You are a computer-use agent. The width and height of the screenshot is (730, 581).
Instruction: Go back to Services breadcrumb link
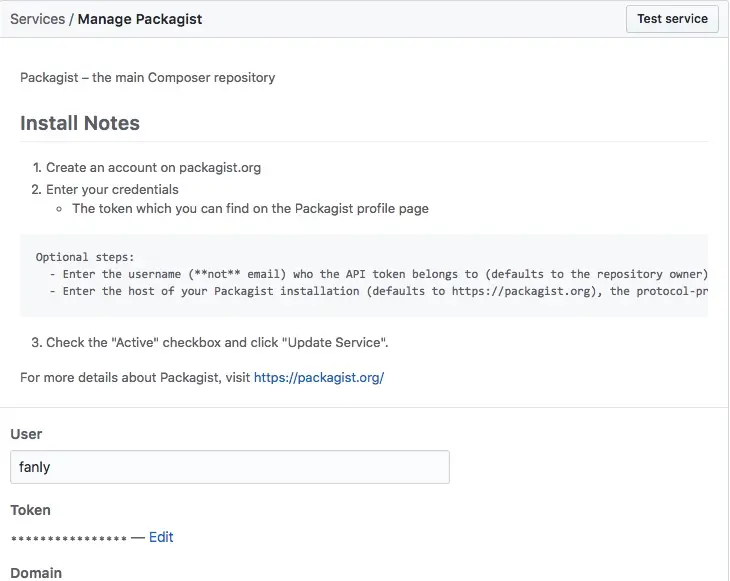tap(37, 19)
